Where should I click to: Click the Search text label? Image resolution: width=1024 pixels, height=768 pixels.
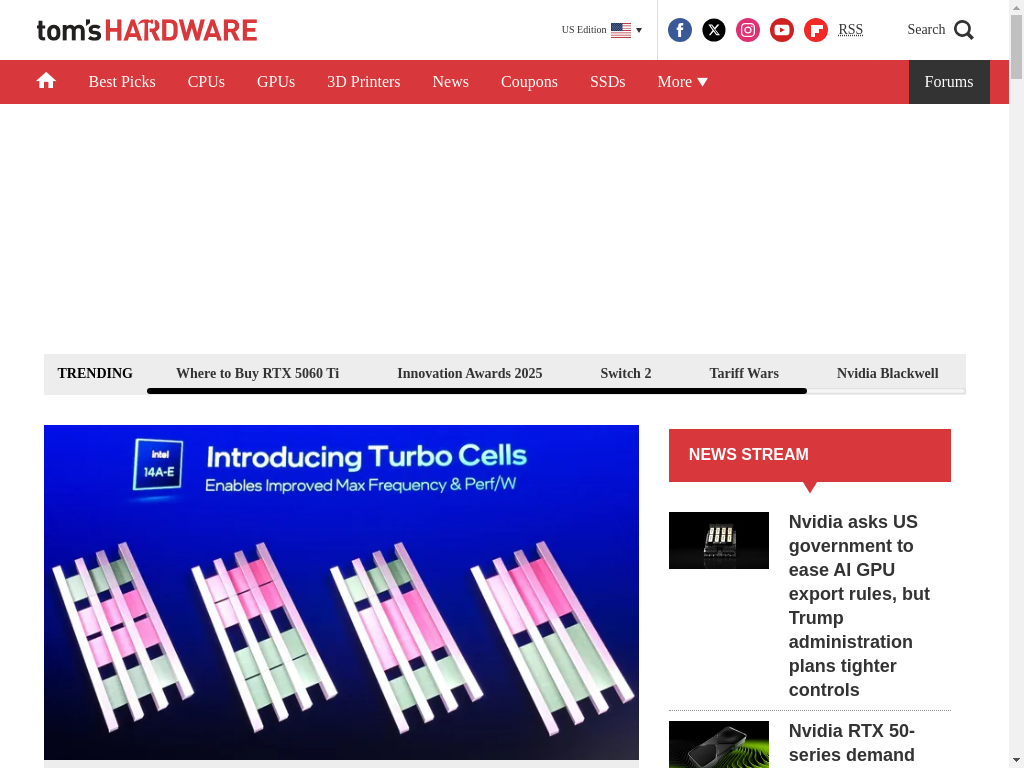point(926,29)
